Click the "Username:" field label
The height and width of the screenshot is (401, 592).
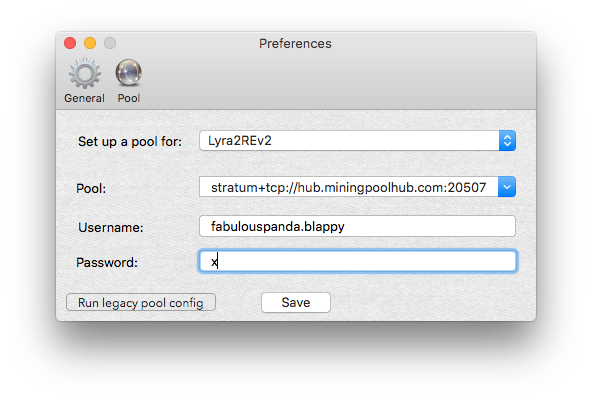coord(111,227)
